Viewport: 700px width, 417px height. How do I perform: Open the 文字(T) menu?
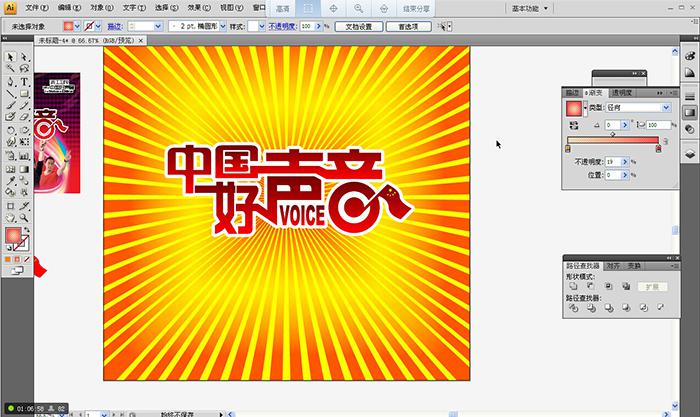point(134,8)
